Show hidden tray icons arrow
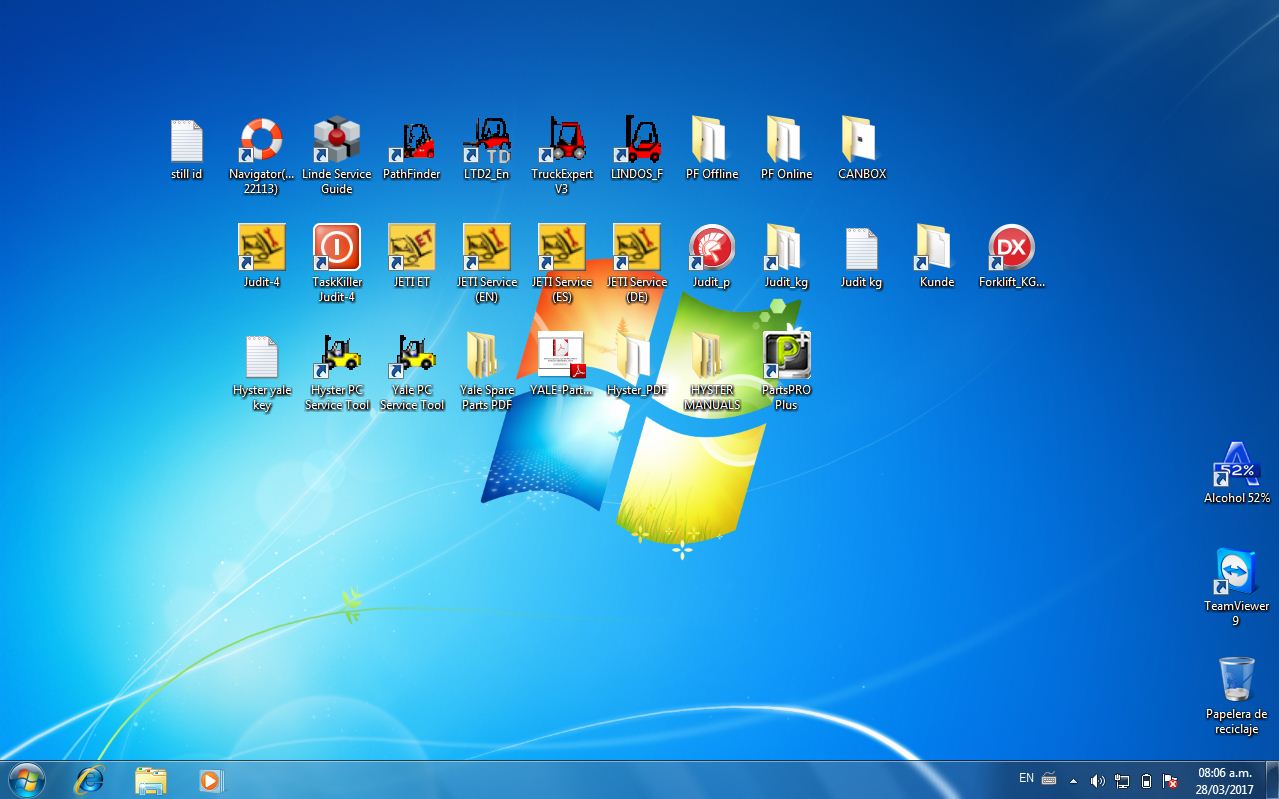Image resolution: width=1279 pixels, height=799 pixels. pyautogui.click(x=1074, y=781)
